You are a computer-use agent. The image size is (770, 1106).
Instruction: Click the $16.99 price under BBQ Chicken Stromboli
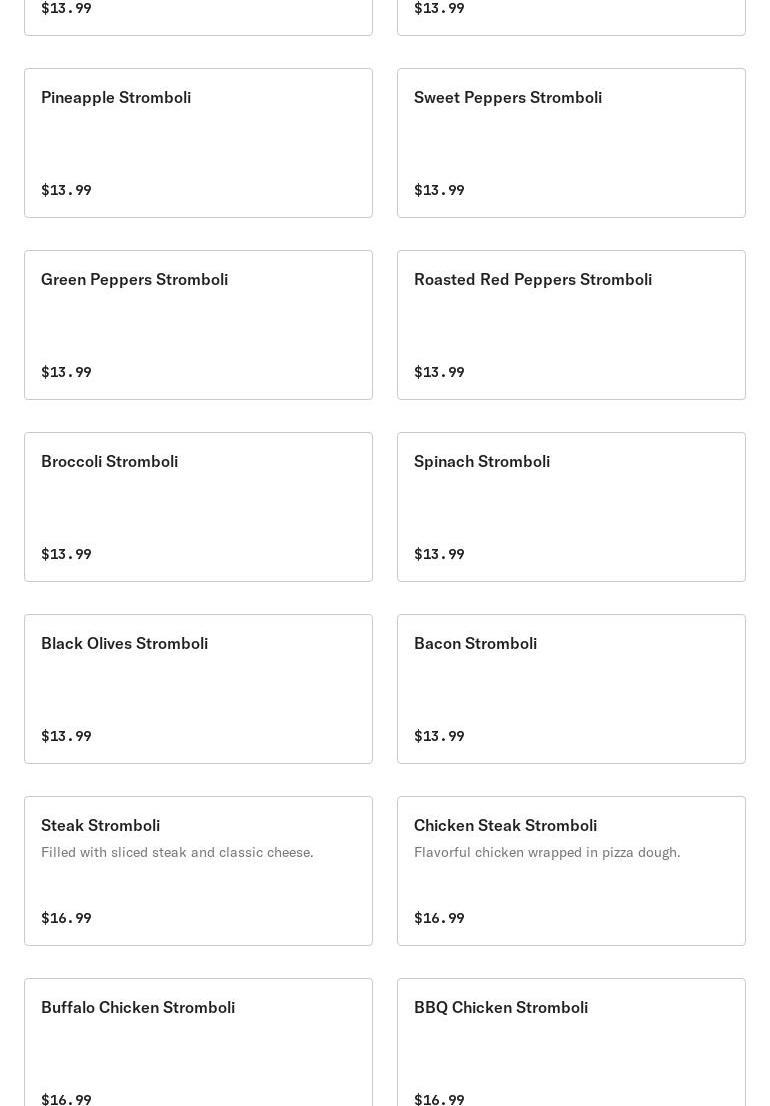439,1099
